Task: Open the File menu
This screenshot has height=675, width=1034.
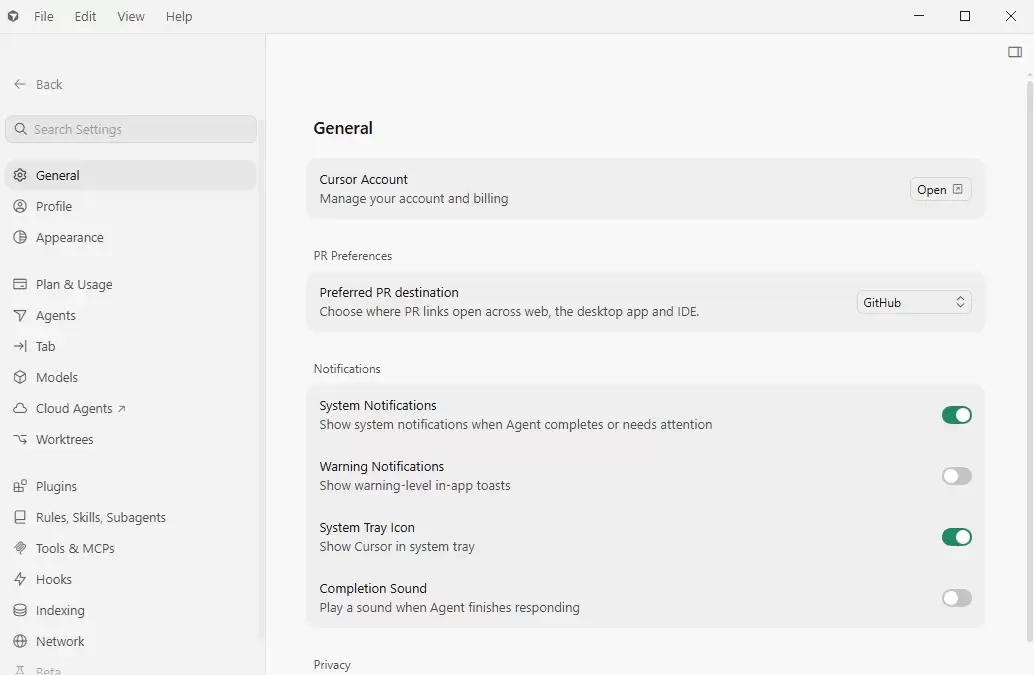Action: 44,16
